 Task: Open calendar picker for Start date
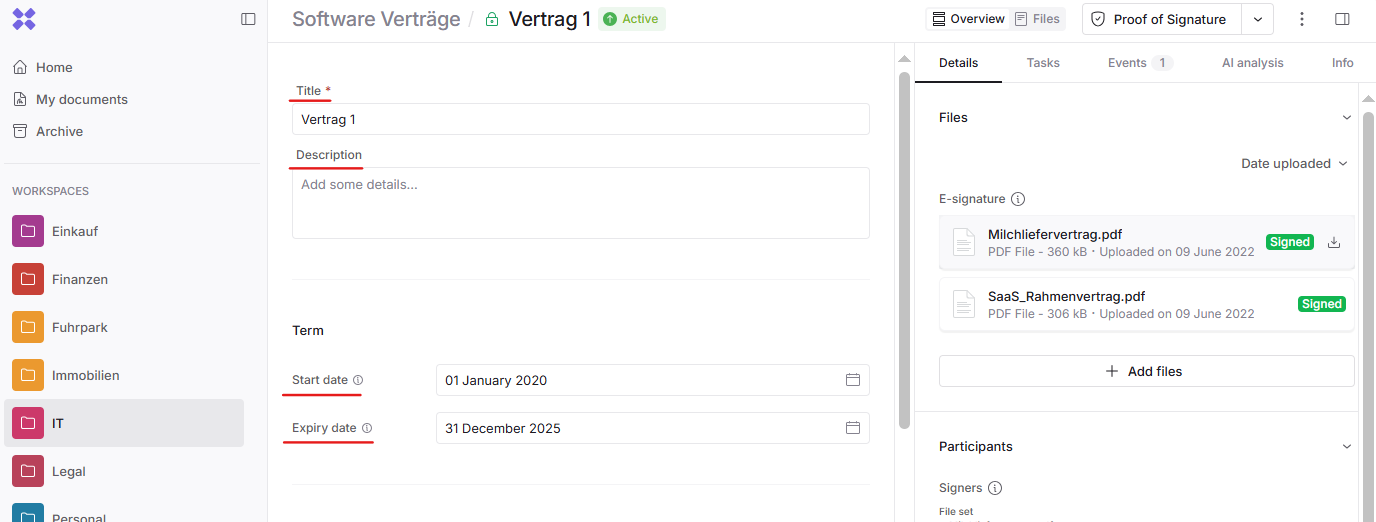point(853,380)
